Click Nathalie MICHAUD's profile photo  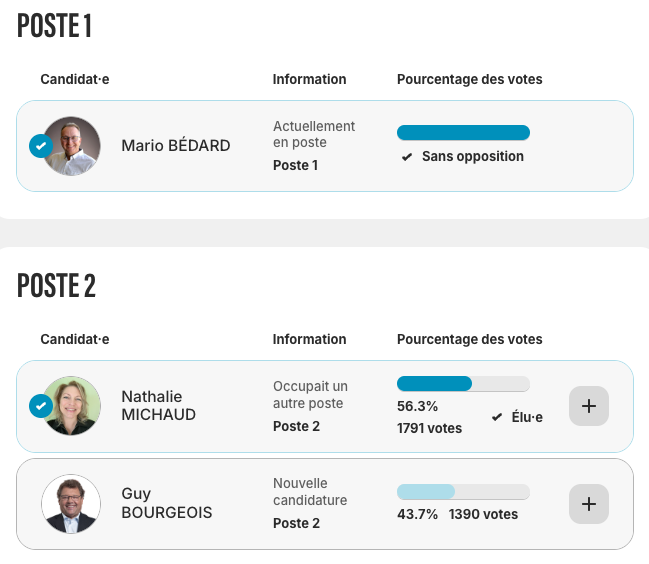click(72, 406)
